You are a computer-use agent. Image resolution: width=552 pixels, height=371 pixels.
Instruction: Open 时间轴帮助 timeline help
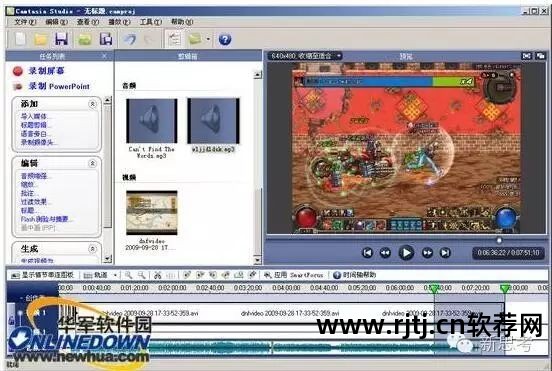[x=355, y=275]
